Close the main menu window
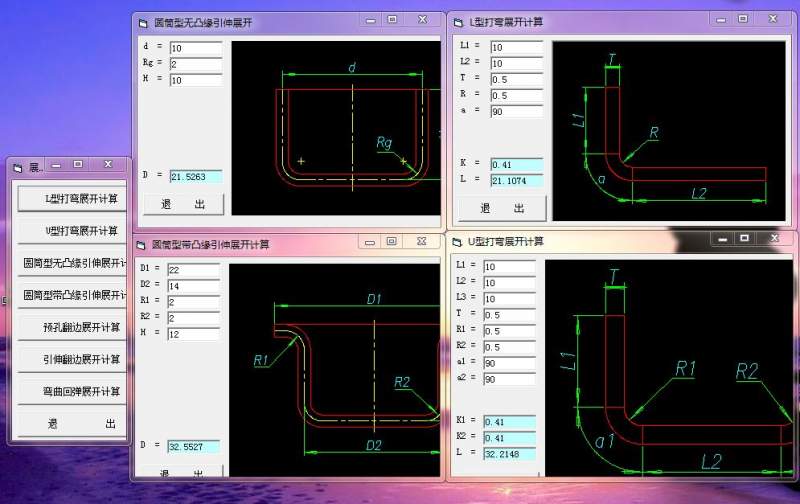Screen dimensions: 800x504 coord(108,164)
